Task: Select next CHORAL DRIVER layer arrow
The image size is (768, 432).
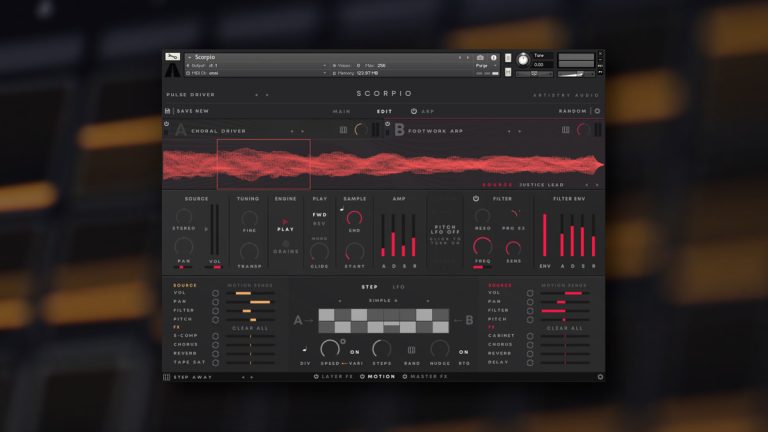Action: click(x=303, y=131)
